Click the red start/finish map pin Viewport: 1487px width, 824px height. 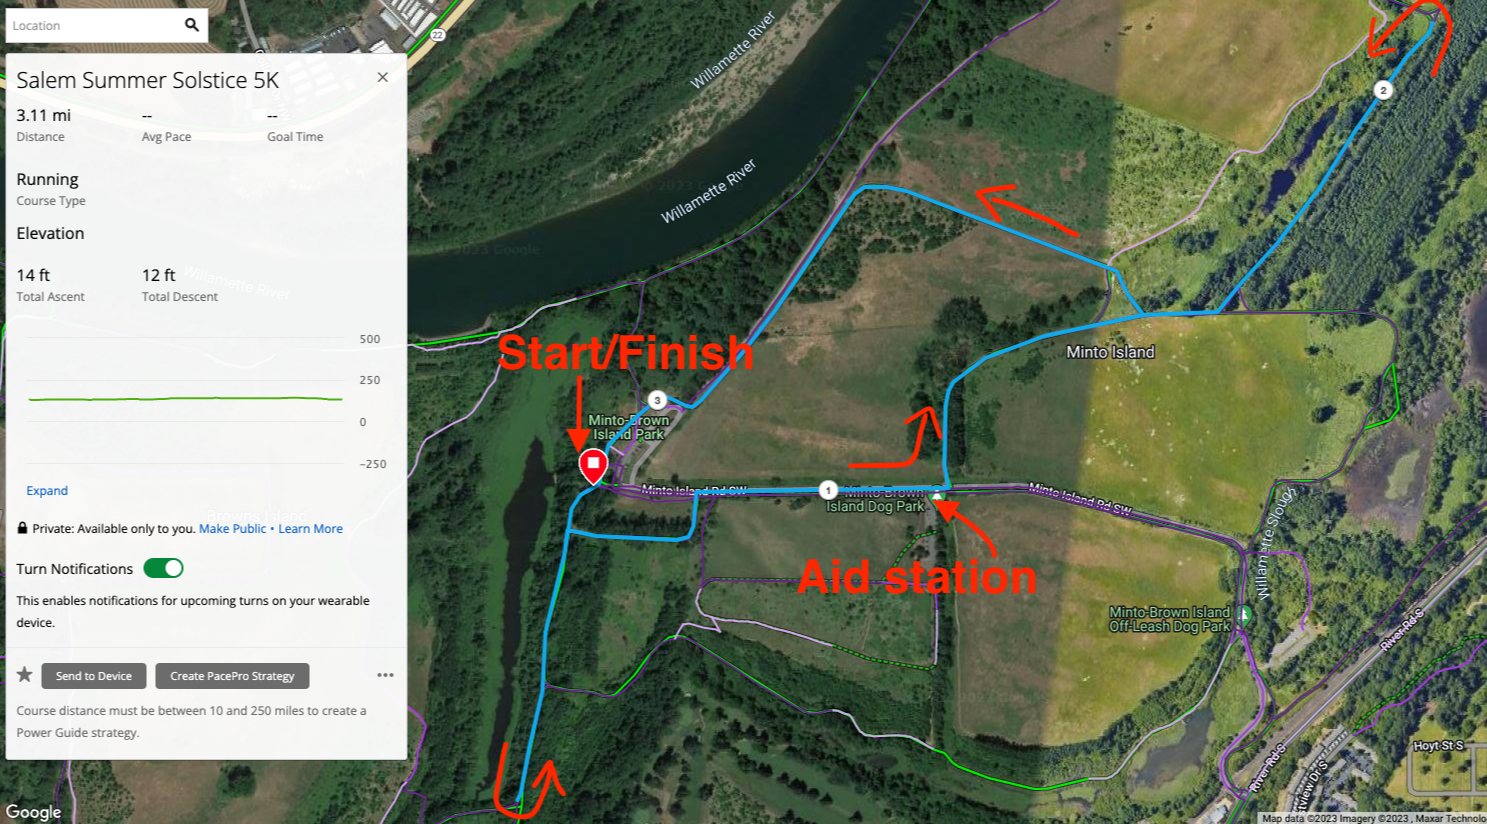[593, 466]
